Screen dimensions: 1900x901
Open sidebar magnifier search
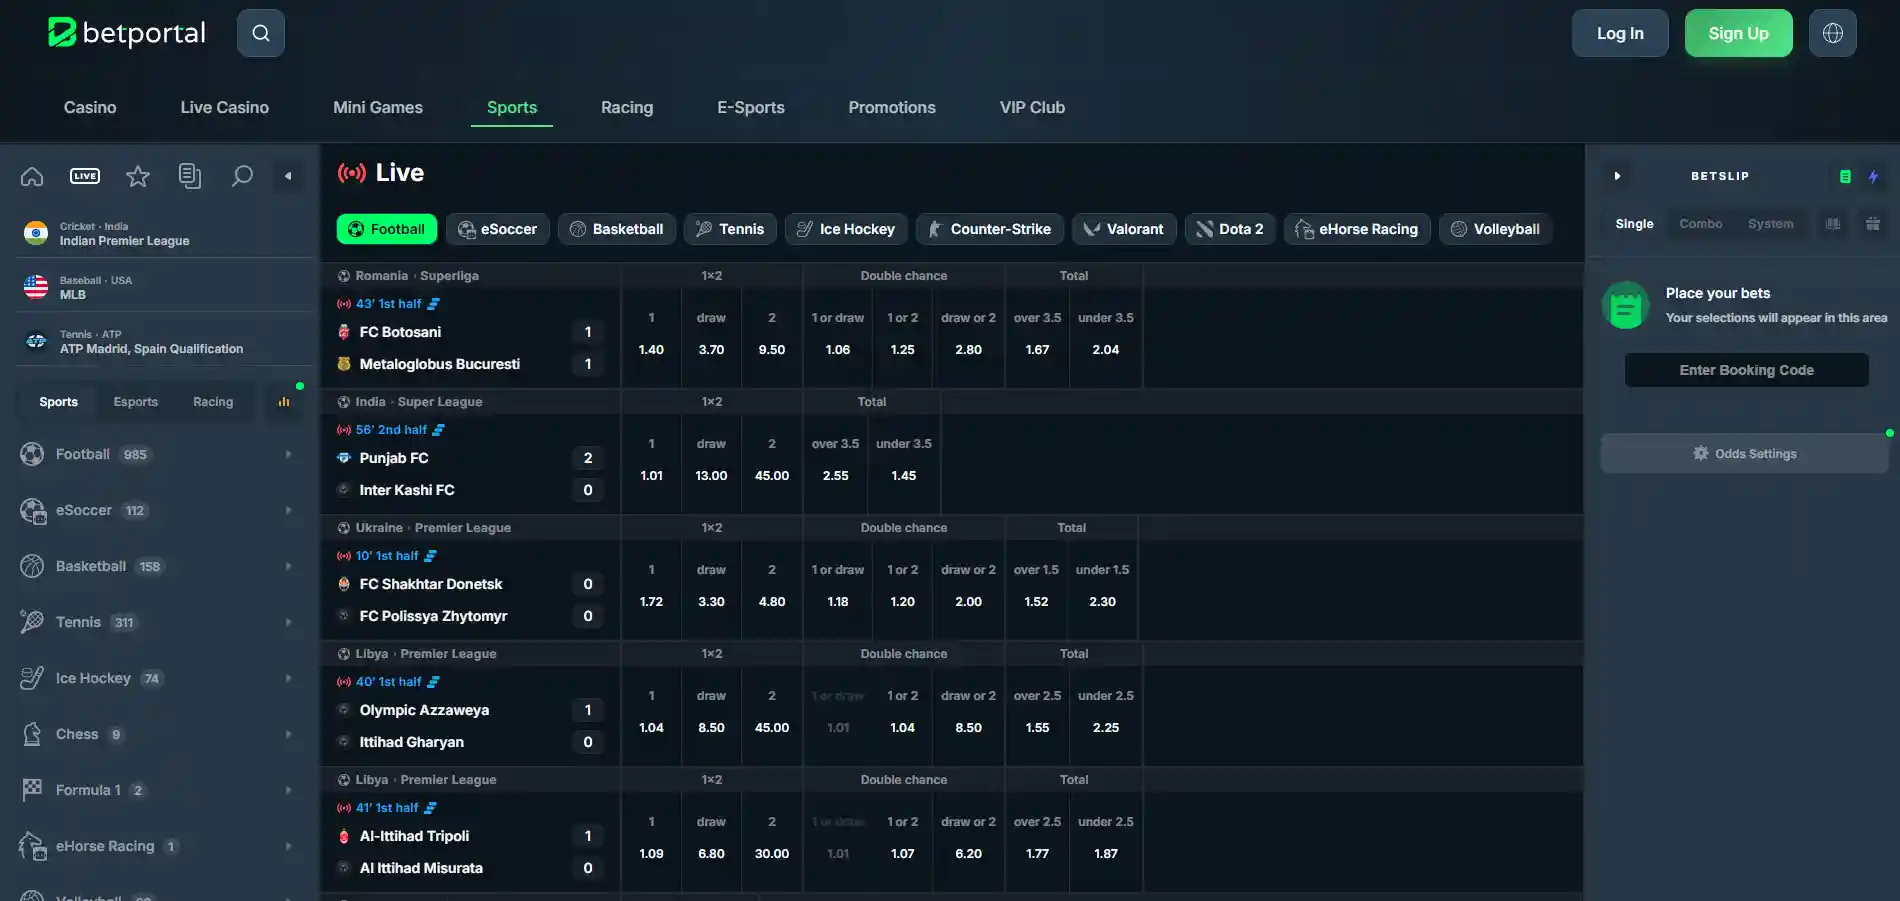click(x=242, y=176)
